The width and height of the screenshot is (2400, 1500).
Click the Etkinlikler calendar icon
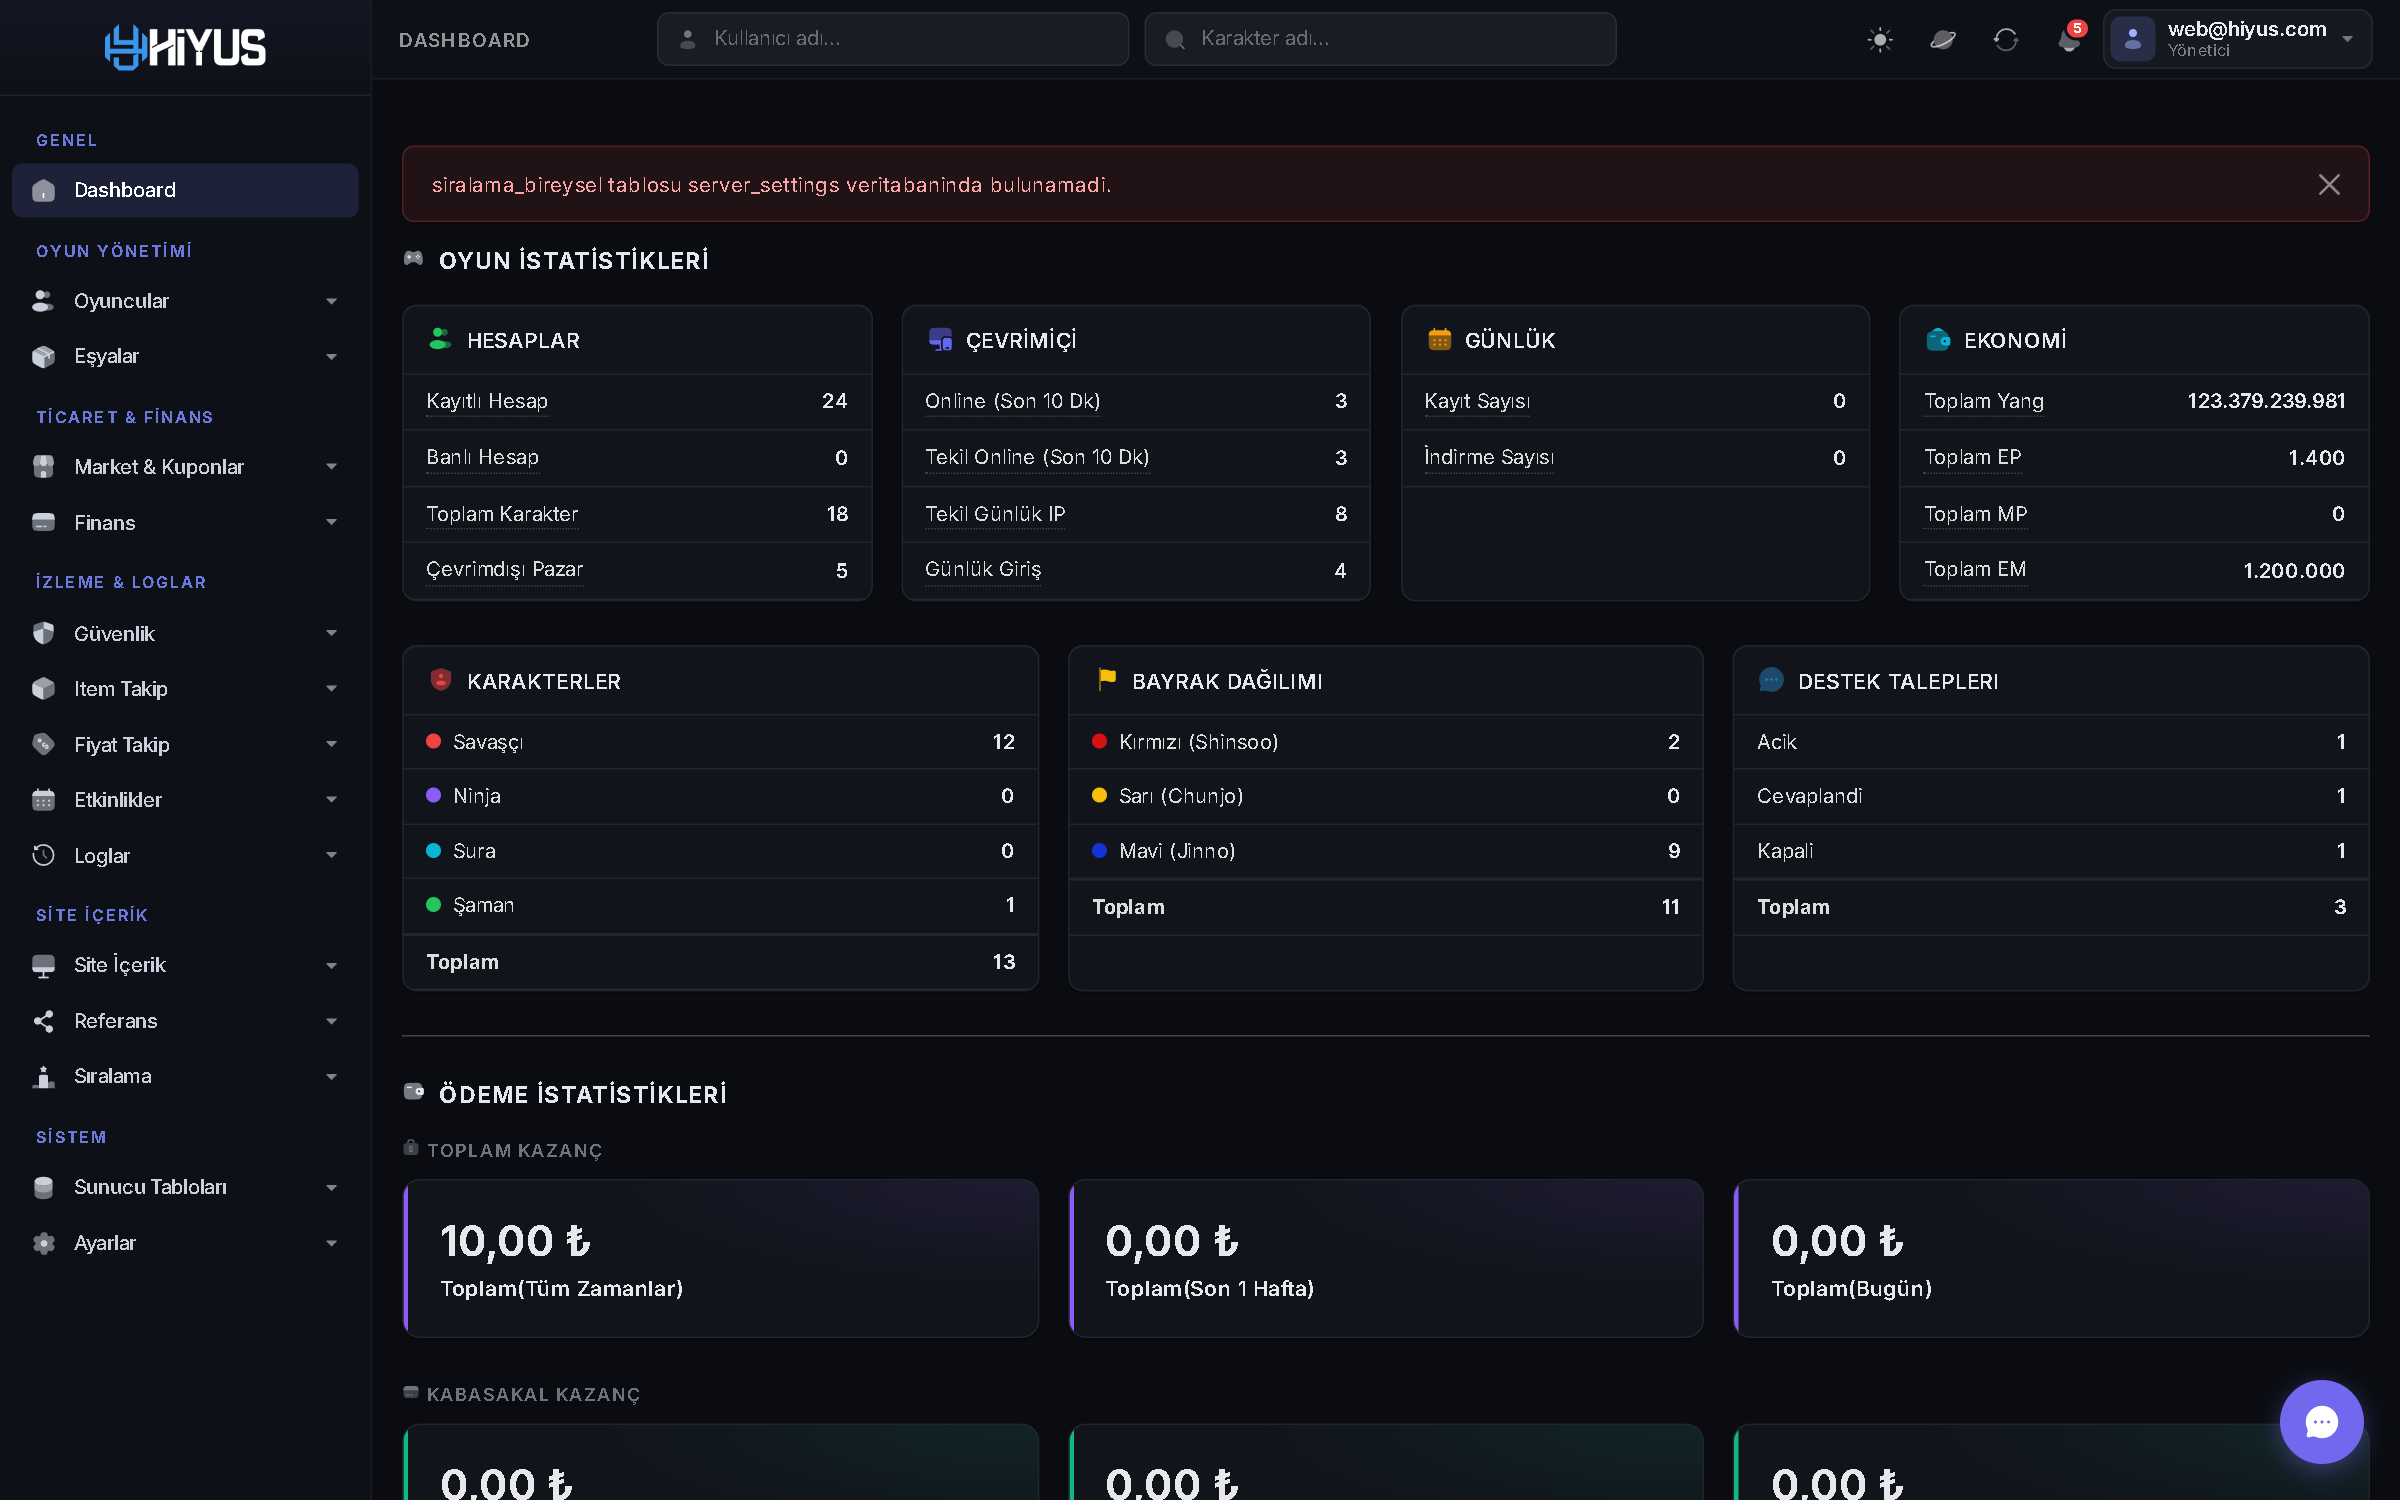click(44, 800)
